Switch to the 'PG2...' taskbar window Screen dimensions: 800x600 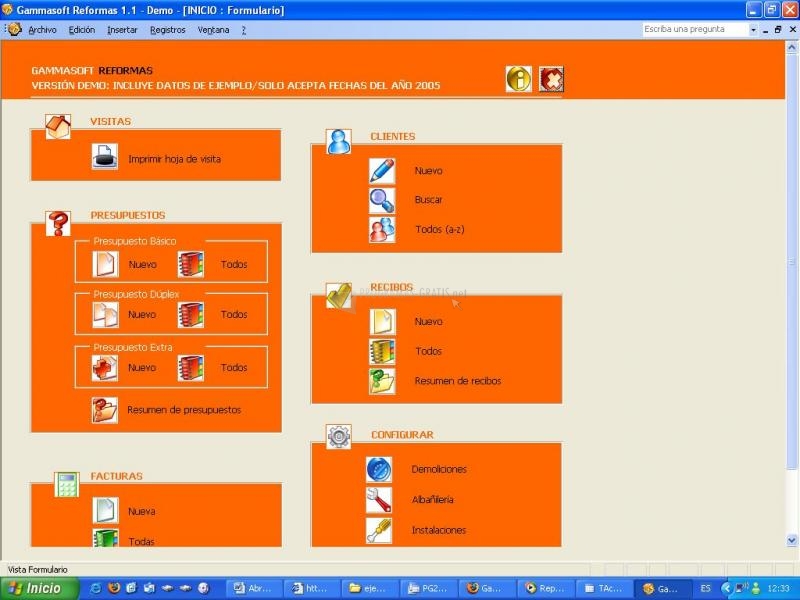click(428, 588)
